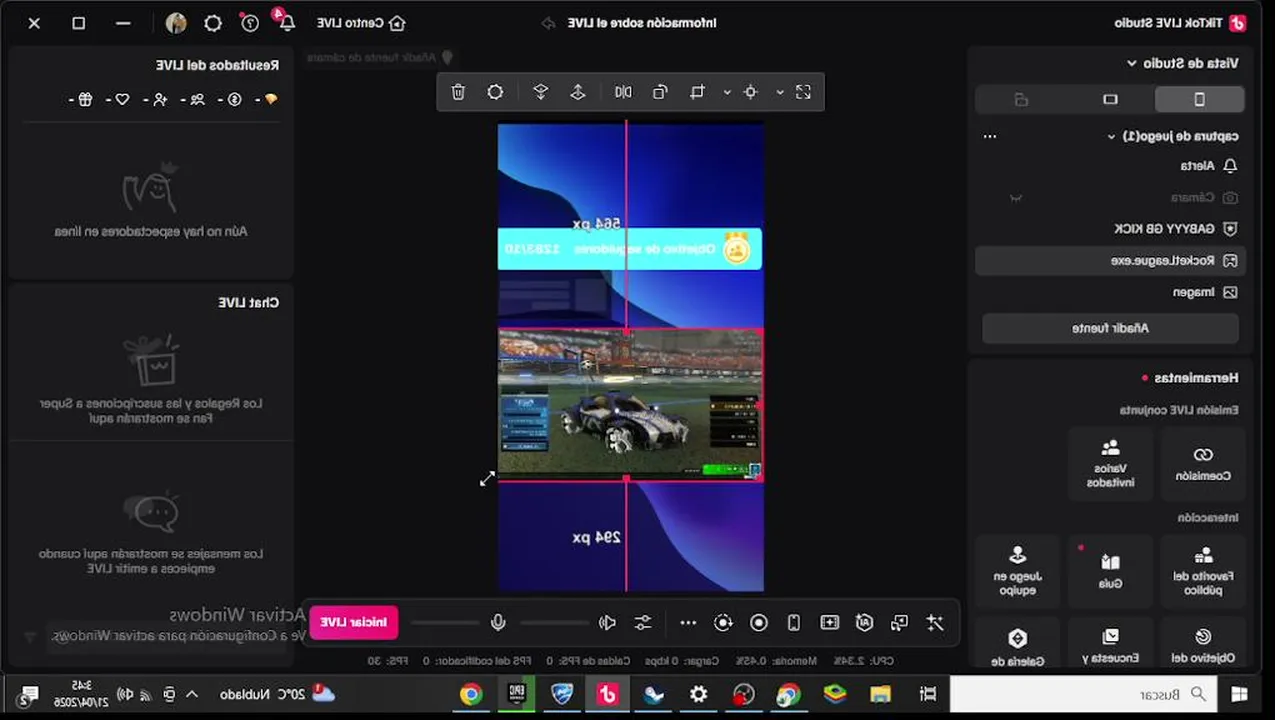Select the crop tool in canvas toolbar
Viewport: 1275px width, 720px height.
click(697, 92)
